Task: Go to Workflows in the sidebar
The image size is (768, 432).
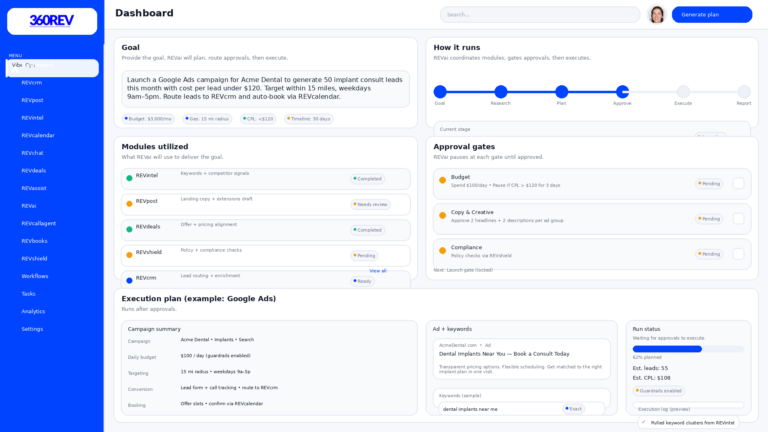Action: tap(35, 276)
